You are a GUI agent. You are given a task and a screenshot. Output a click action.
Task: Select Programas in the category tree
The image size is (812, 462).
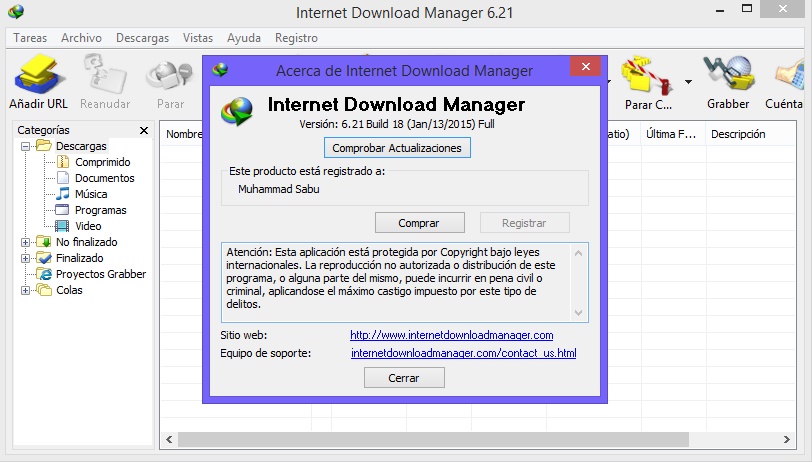(x=100, y=210)
